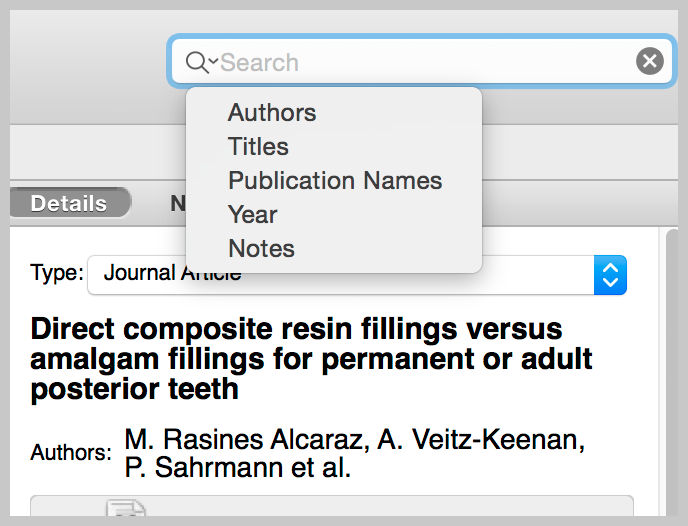The image size is (688, 526).
Task: Open the search scope chevron
Action: click(213, 61)
